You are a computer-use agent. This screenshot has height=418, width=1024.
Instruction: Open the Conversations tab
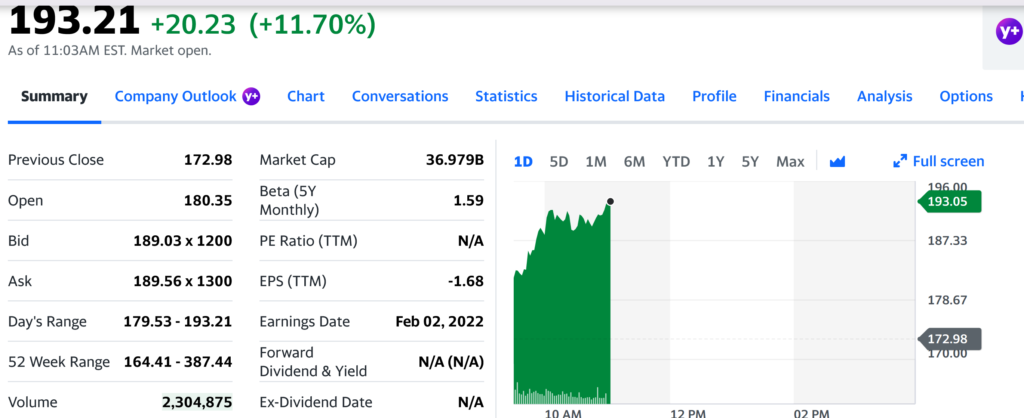pyautogui.click(x=400, y=96)
